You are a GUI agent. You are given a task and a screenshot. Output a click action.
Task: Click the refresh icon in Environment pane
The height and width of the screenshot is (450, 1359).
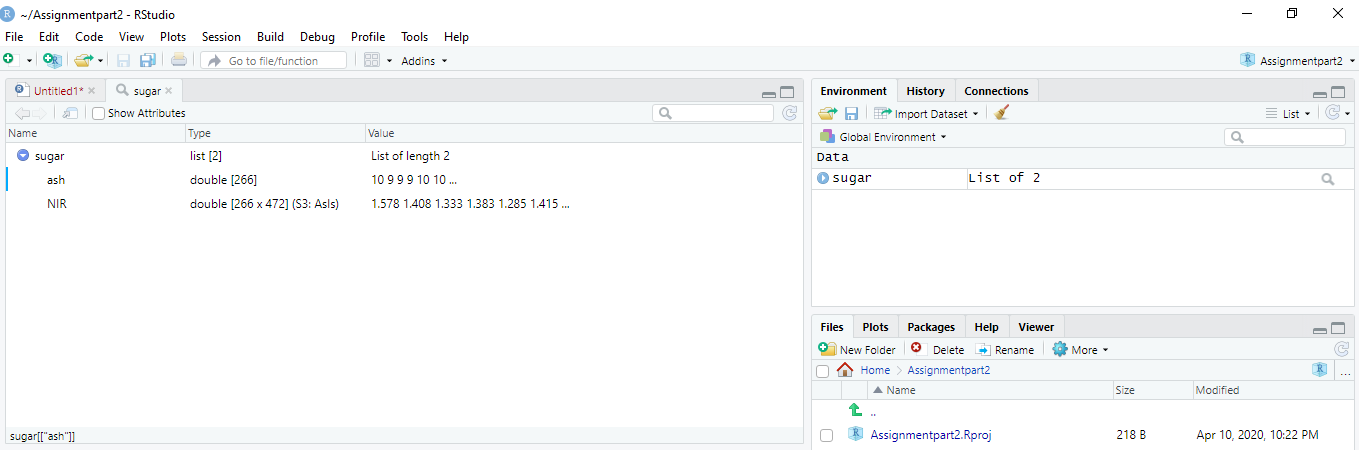pyautogui.click(x=1332, y=113)
